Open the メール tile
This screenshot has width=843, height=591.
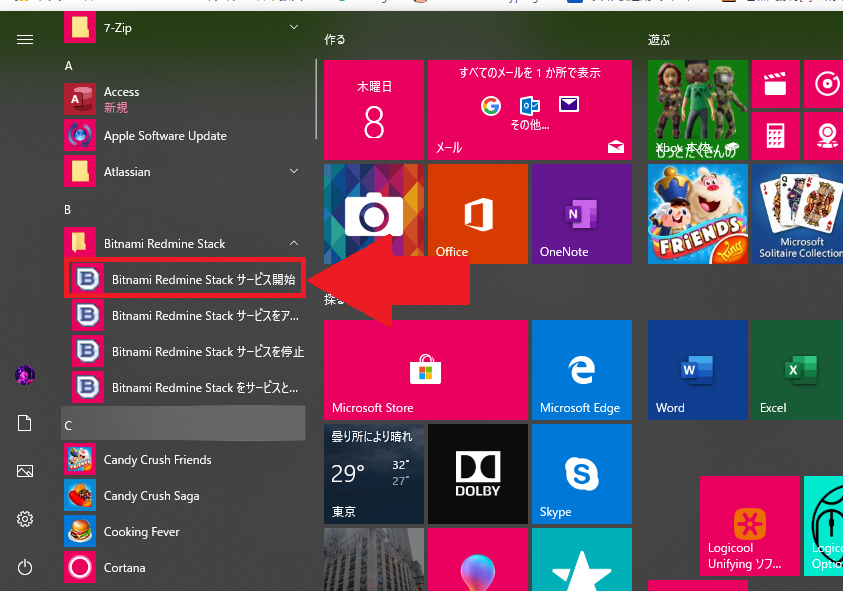530,110
